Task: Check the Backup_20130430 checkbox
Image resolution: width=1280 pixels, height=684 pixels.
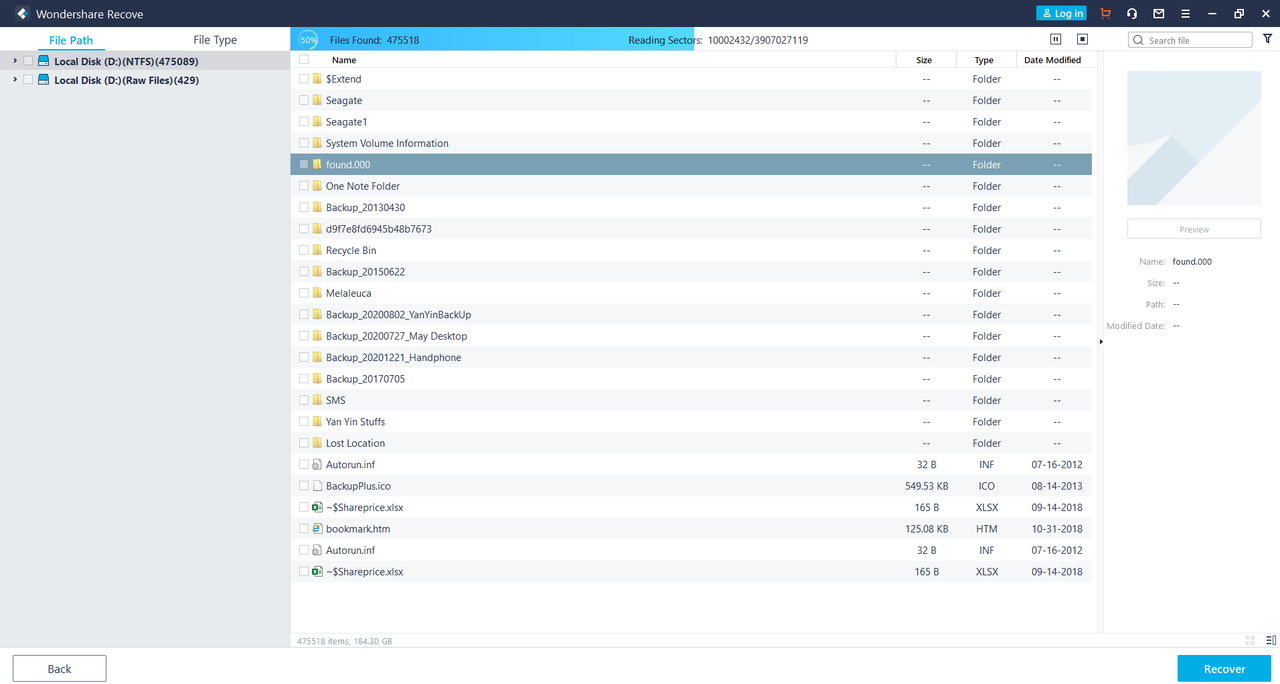Action: [x=304, y=207]
